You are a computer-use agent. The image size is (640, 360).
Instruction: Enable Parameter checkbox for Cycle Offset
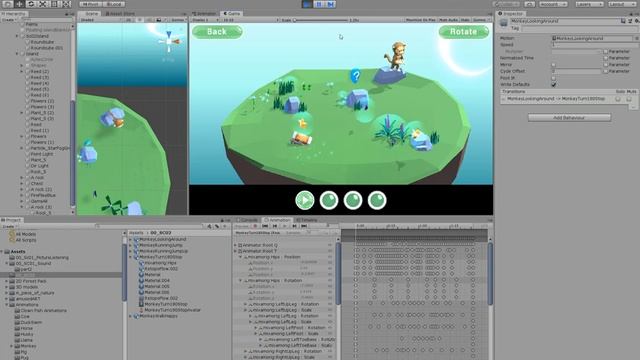click(x=606, y=71)
